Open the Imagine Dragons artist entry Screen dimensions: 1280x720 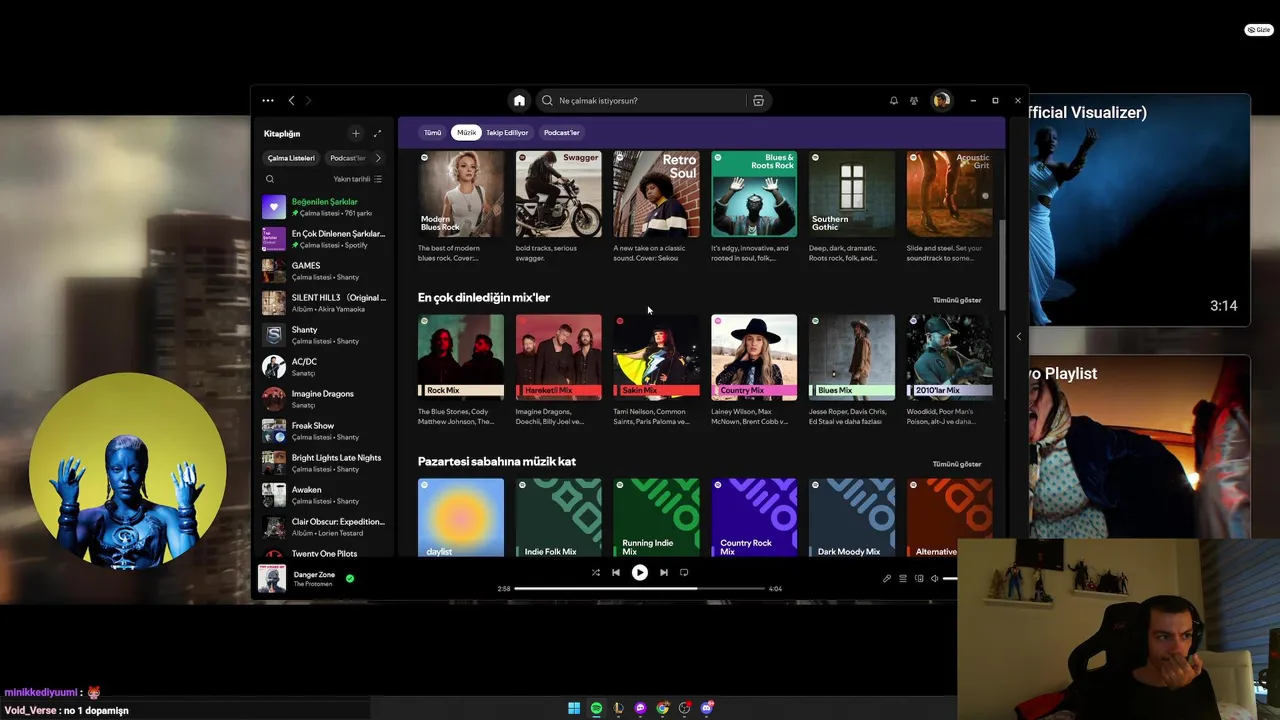(324, 399)
